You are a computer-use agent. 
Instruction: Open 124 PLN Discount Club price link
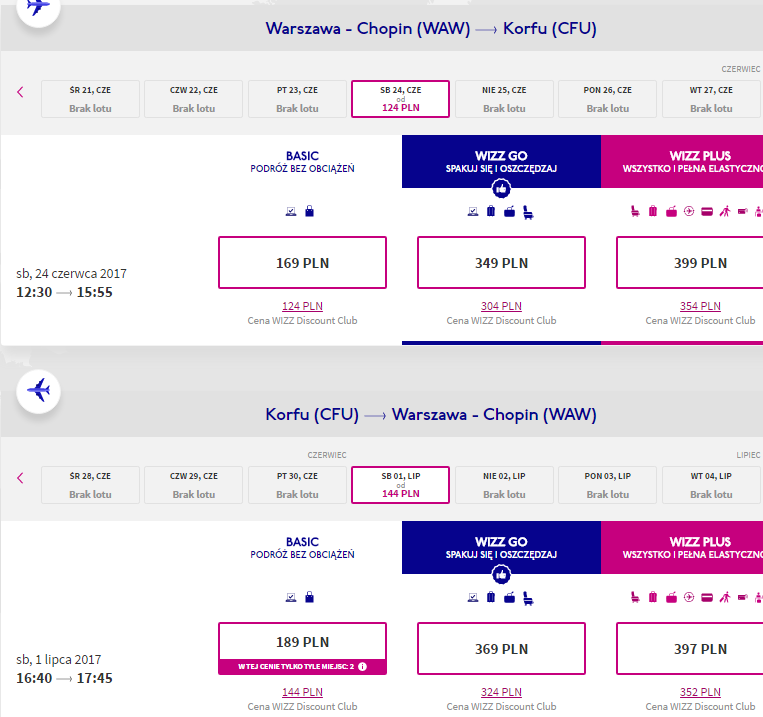pos(302,306)
